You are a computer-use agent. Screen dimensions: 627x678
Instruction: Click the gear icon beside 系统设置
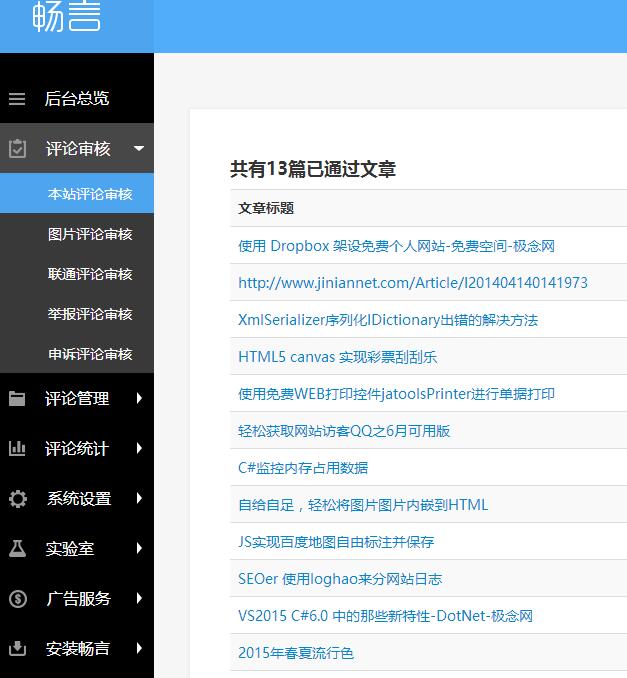point(18,499)
